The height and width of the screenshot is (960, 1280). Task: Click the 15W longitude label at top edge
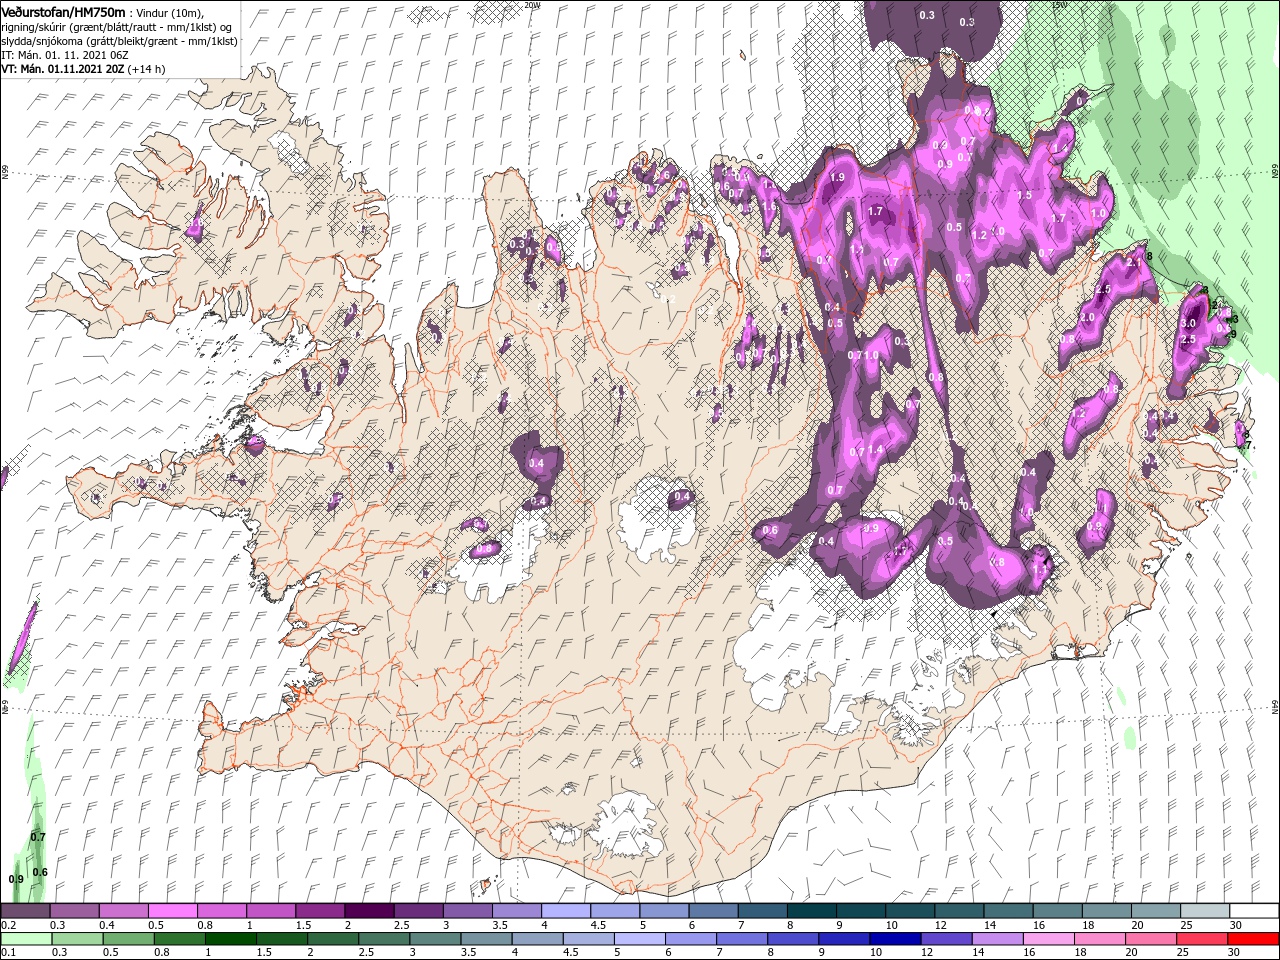[x=1060, y=5]
